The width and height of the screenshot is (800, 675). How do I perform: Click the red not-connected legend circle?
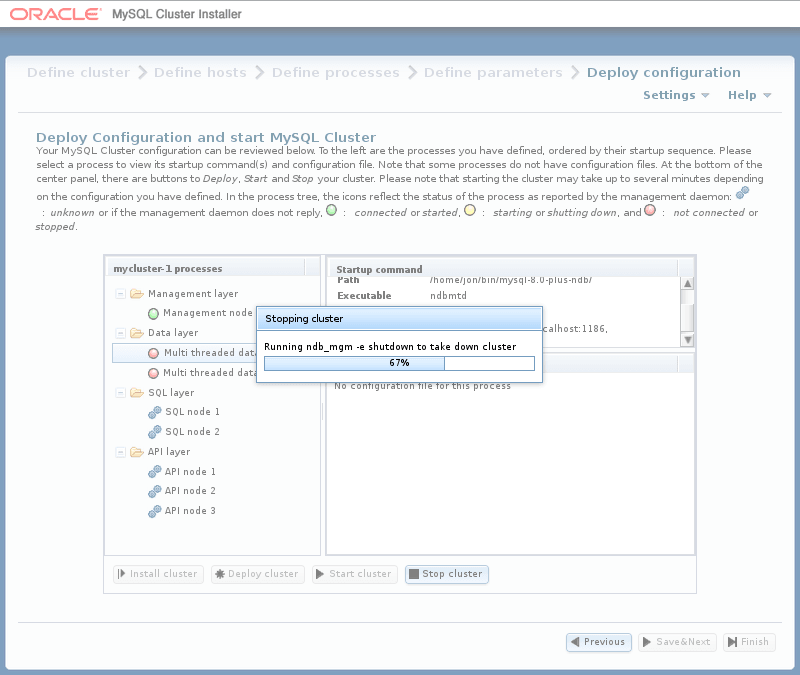click(x=649, y=210)
